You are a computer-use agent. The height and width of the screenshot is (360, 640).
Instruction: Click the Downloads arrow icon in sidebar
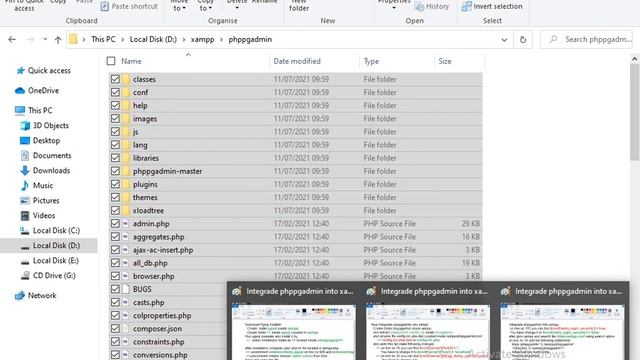coord(25,171)
